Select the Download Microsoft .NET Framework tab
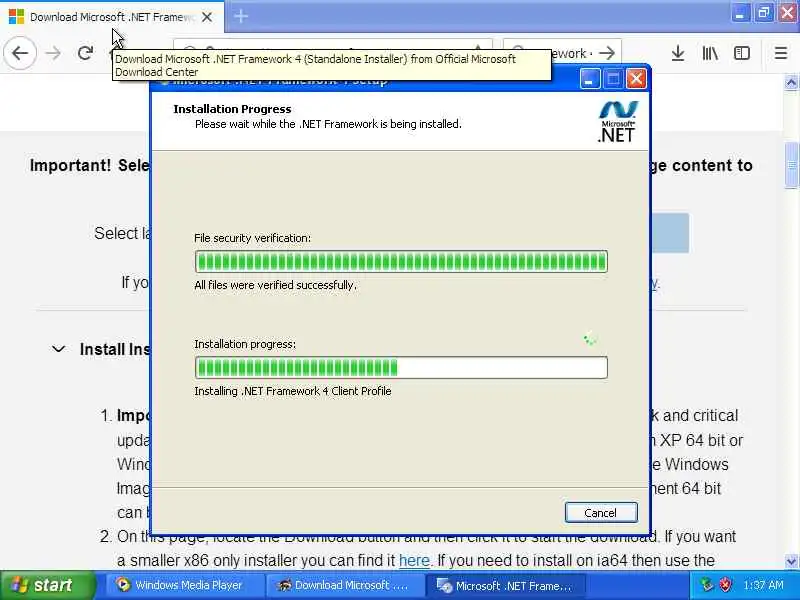 [x=112, y=17]
